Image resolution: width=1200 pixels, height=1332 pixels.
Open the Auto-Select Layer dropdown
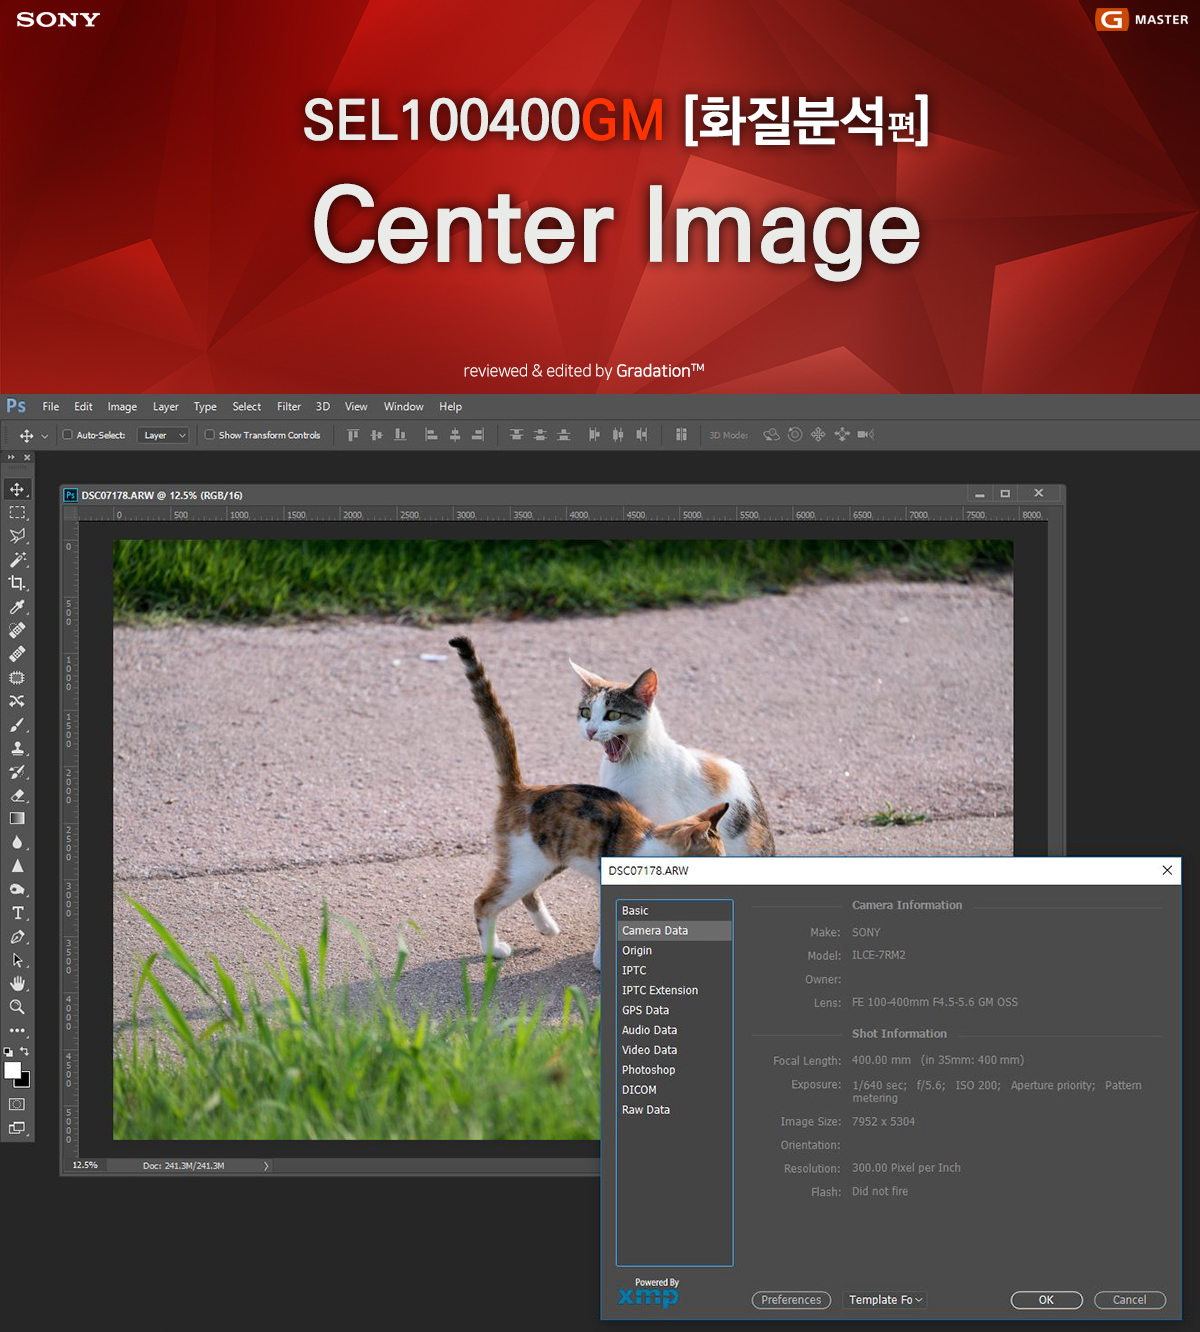pyautogui.click(x=163, y=435)
